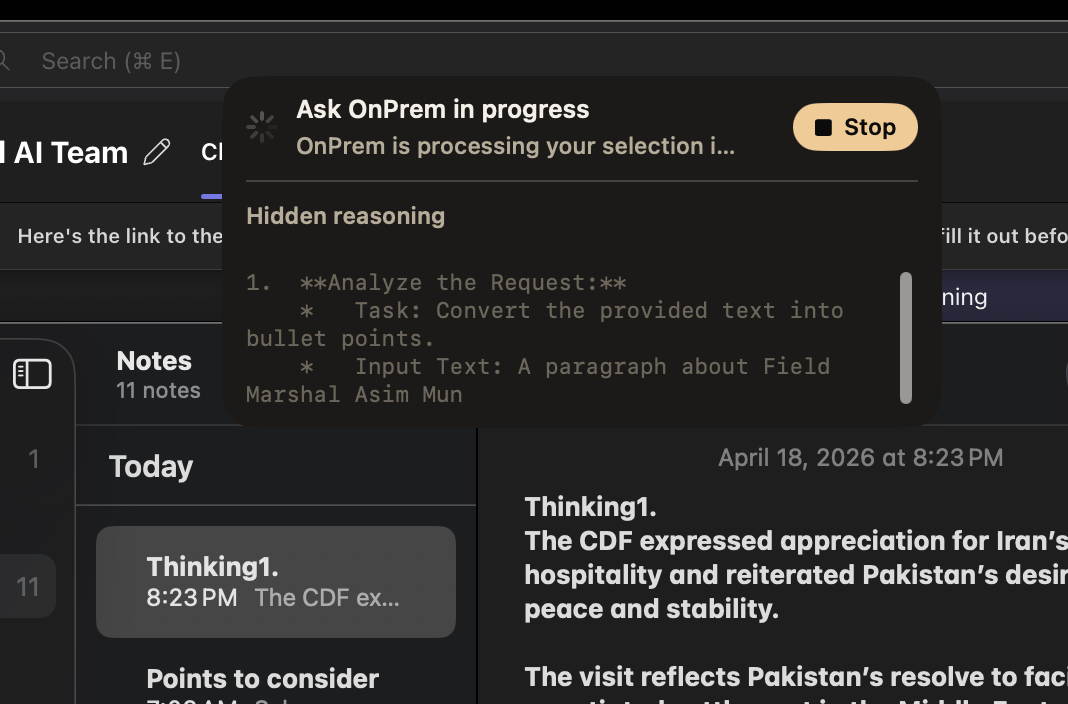
Task: Click the April 18, 2026 date heading
Action: click(x=860, y=457)
